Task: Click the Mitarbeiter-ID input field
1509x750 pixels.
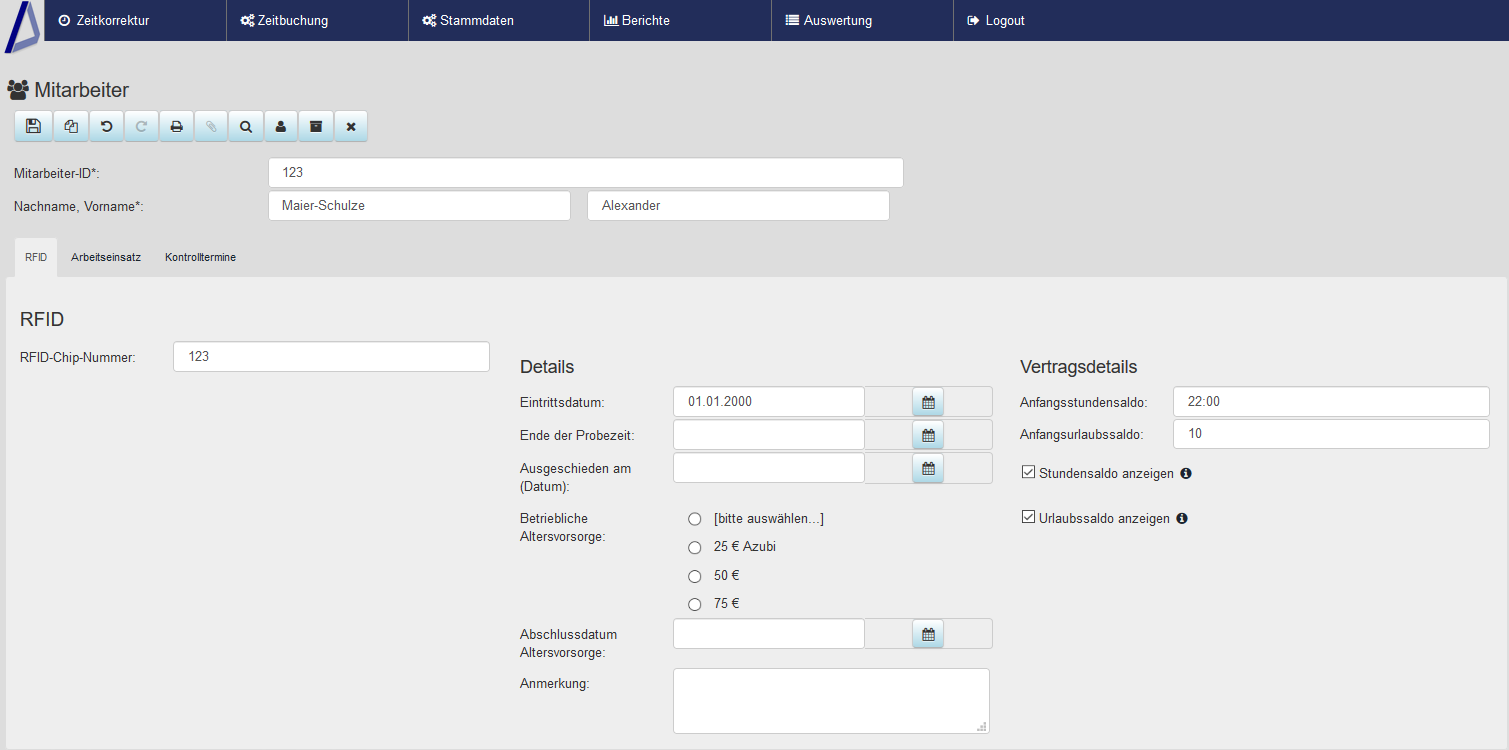Action: (586, 172)
